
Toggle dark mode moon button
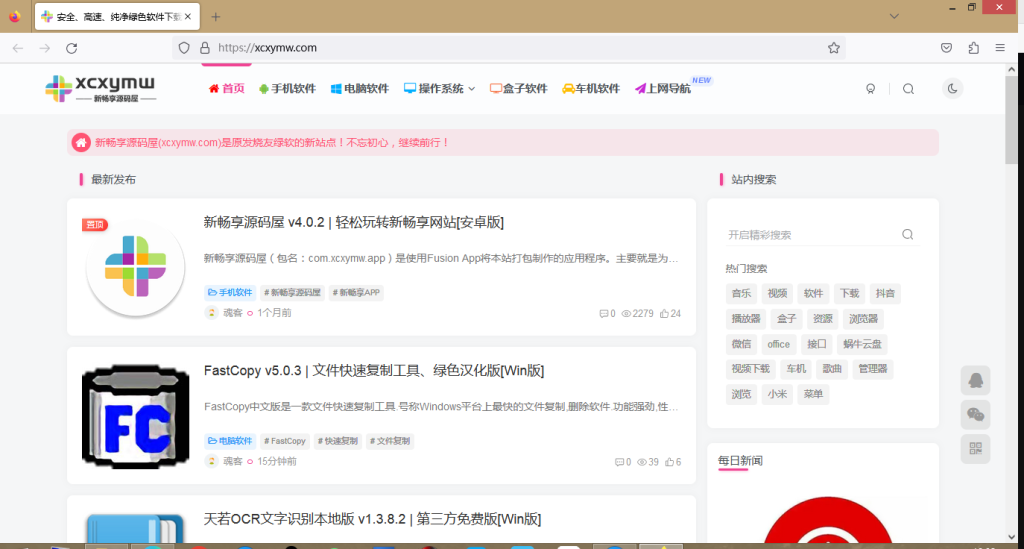952,89
